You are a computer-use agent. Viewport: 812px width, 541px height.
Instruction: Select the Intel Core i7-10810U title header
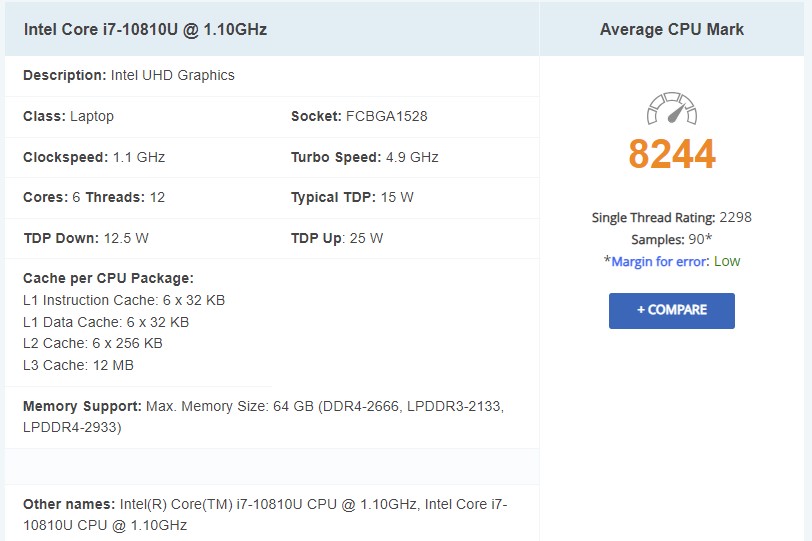(144, 29)
